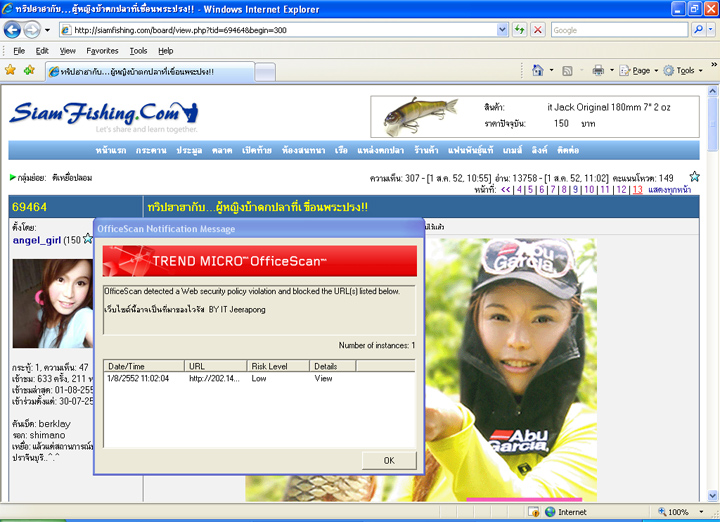720x522 pixels.
Task: Click the vertical scrollbar up arrow
Action: 713,91
